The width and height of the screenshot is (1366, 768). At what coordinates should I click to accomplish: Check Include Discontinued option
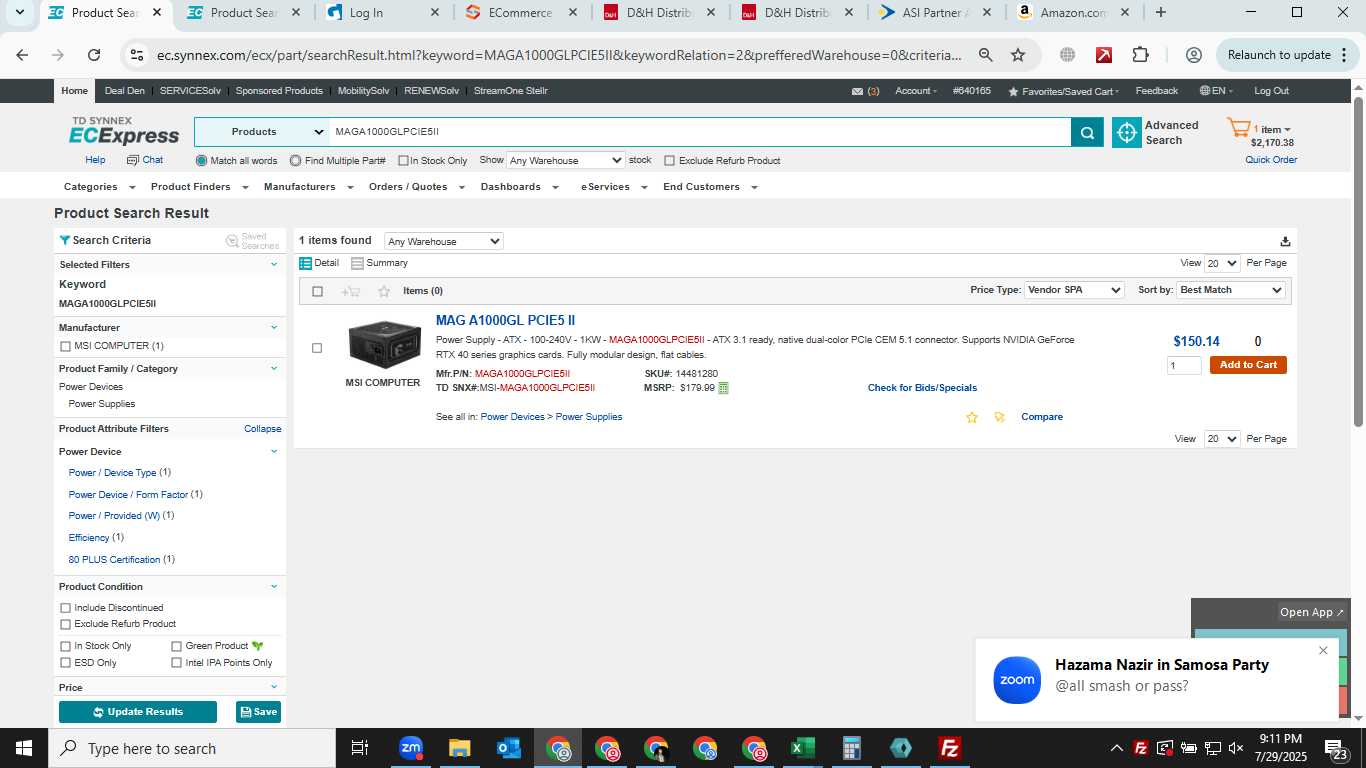tap(66, 608)
